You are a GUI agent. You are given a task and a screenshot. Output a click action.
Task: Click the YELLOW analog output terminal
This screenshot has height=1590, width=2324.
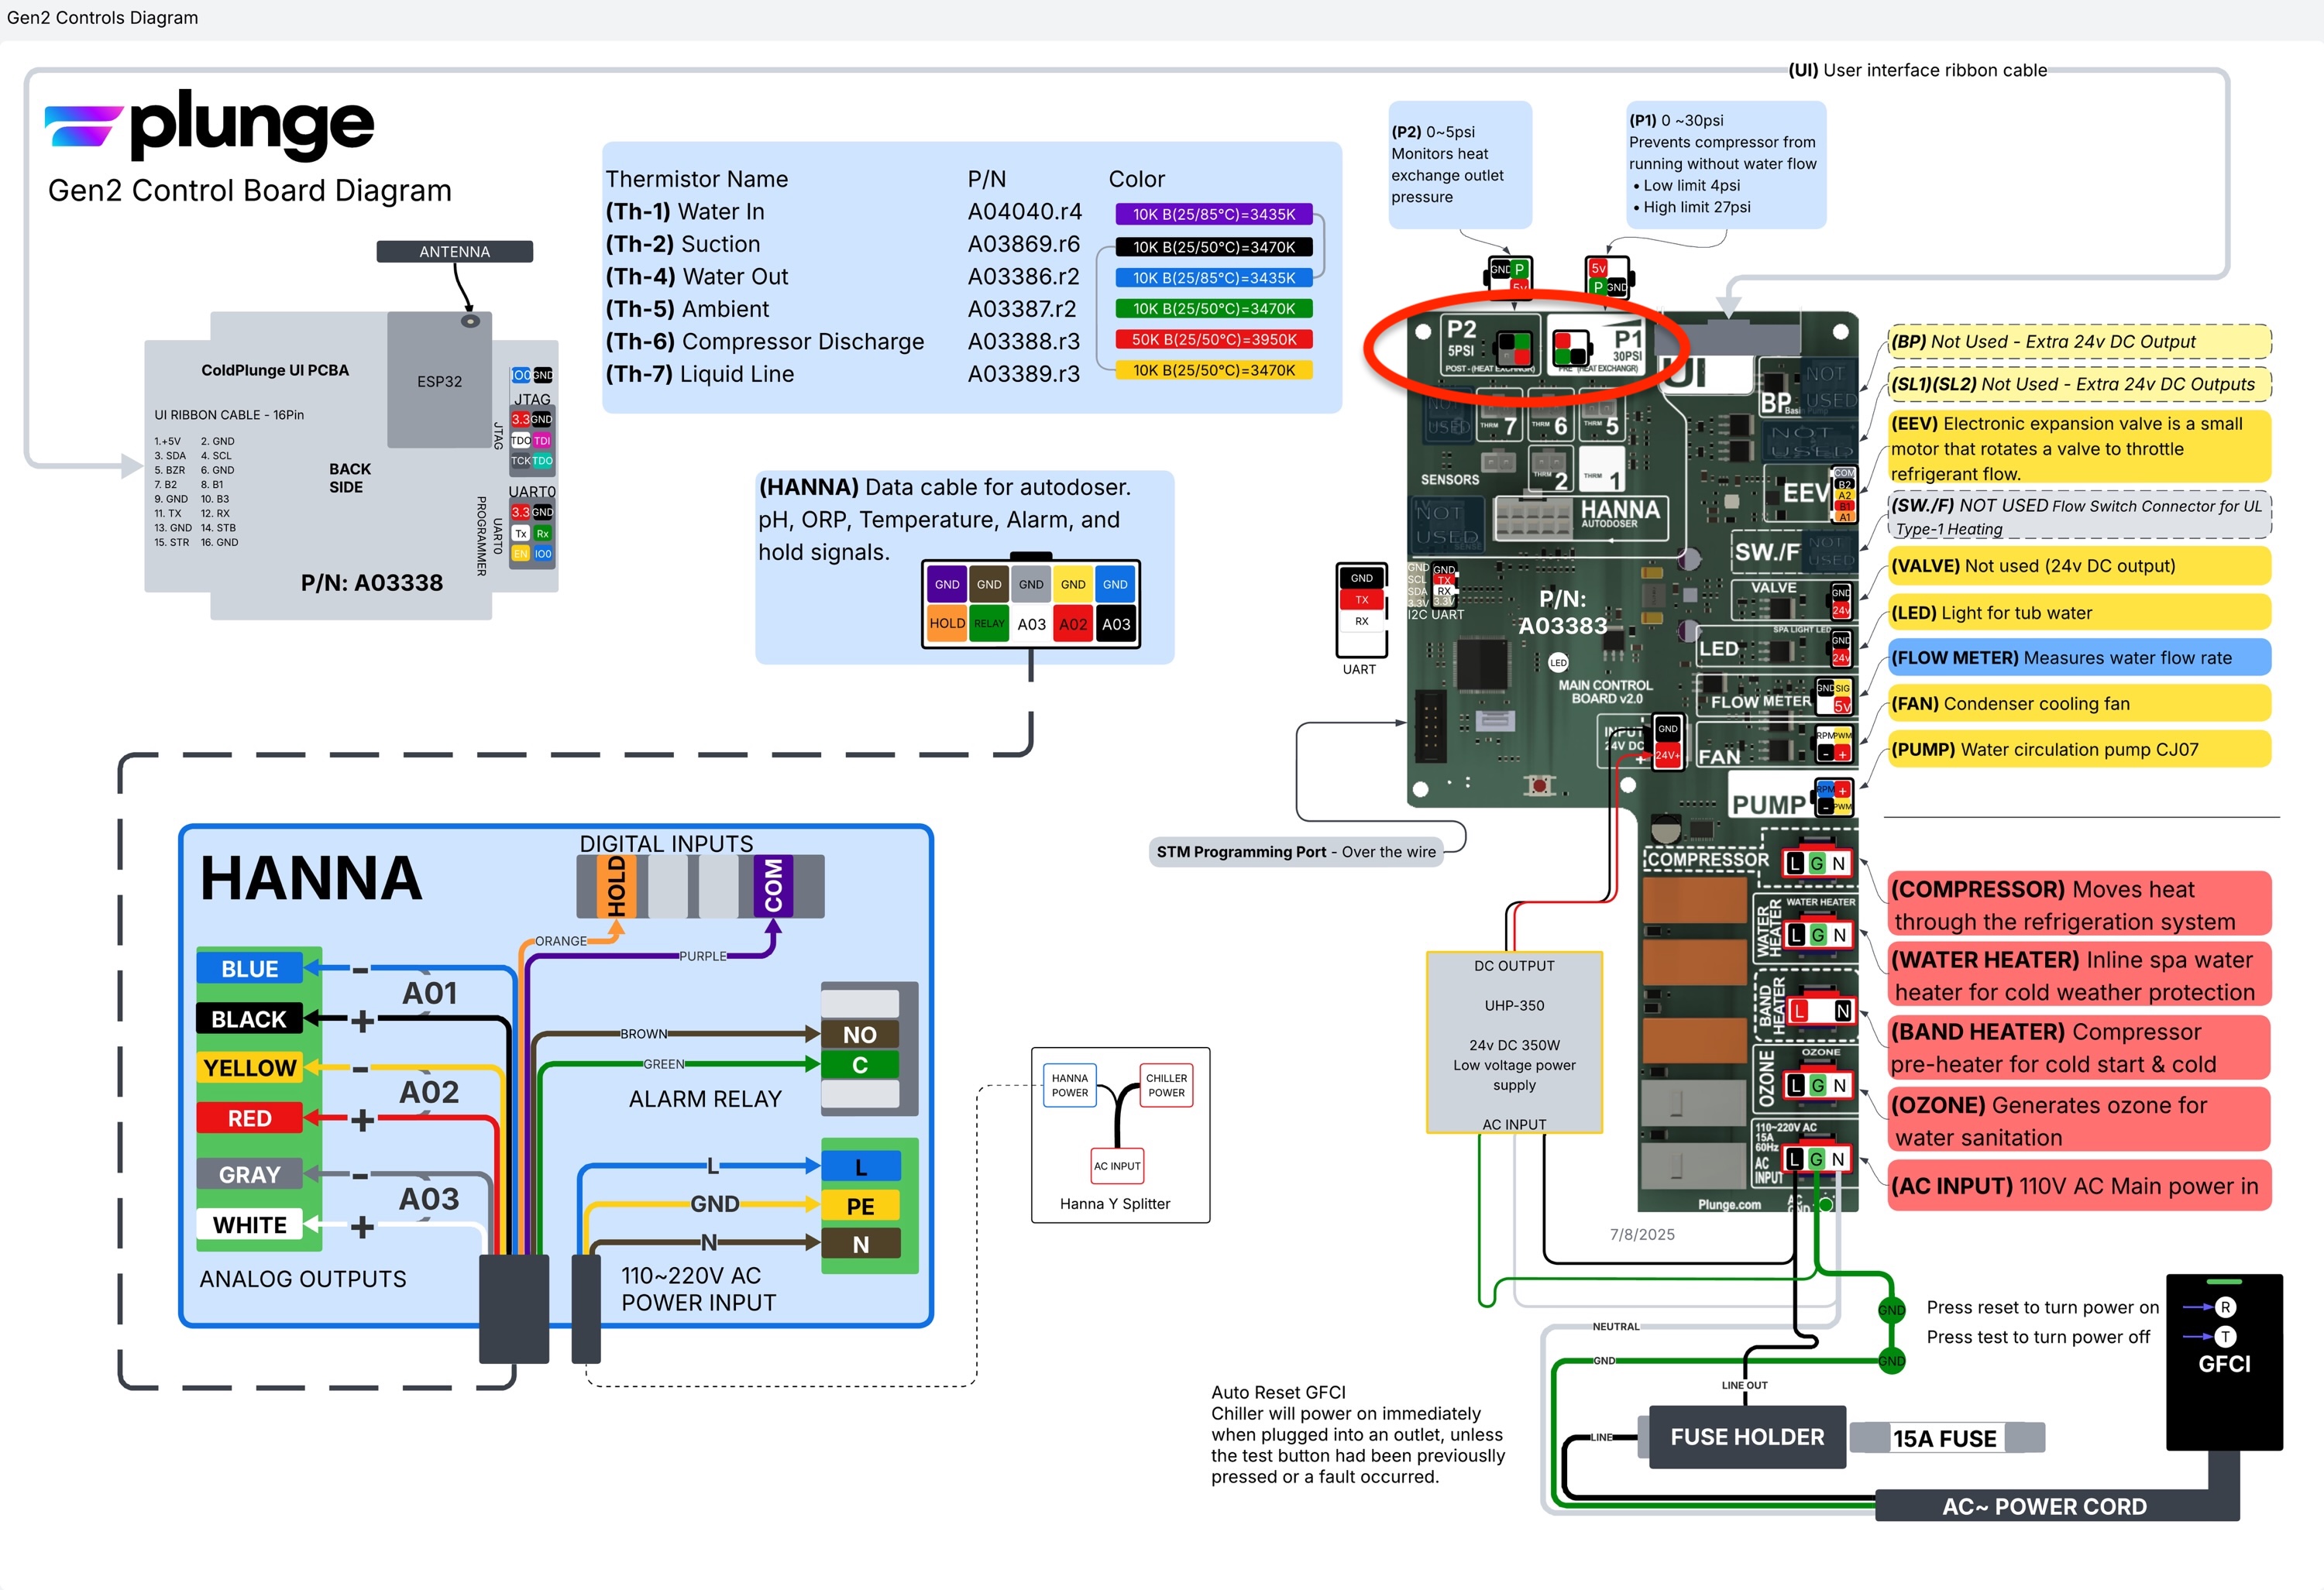[x=250, y=1068]
